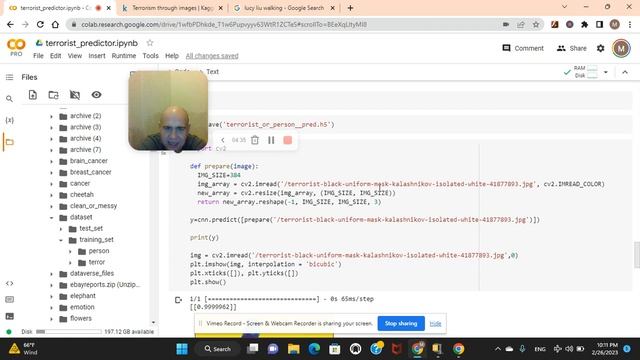
Task: Open the Find and replace sidebar icon
Action: 9,99
